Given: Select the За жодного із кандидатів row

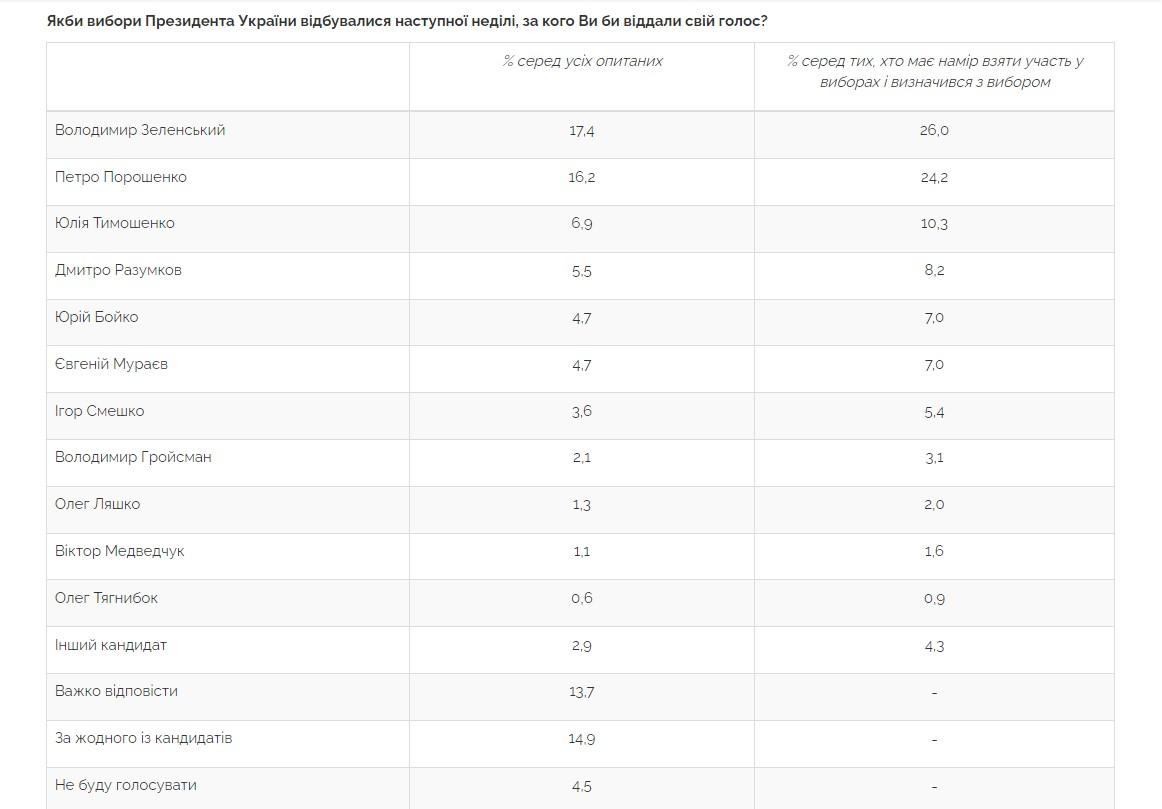Looking at the screenshot, I should coord(580,744).
